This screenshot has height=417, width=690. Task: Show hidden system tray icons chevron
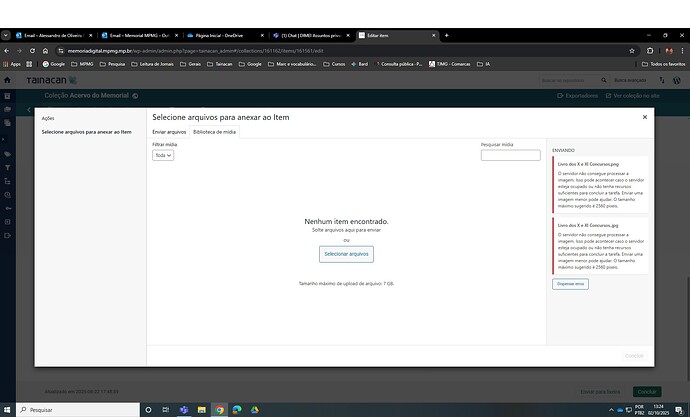tap(611, 410)
